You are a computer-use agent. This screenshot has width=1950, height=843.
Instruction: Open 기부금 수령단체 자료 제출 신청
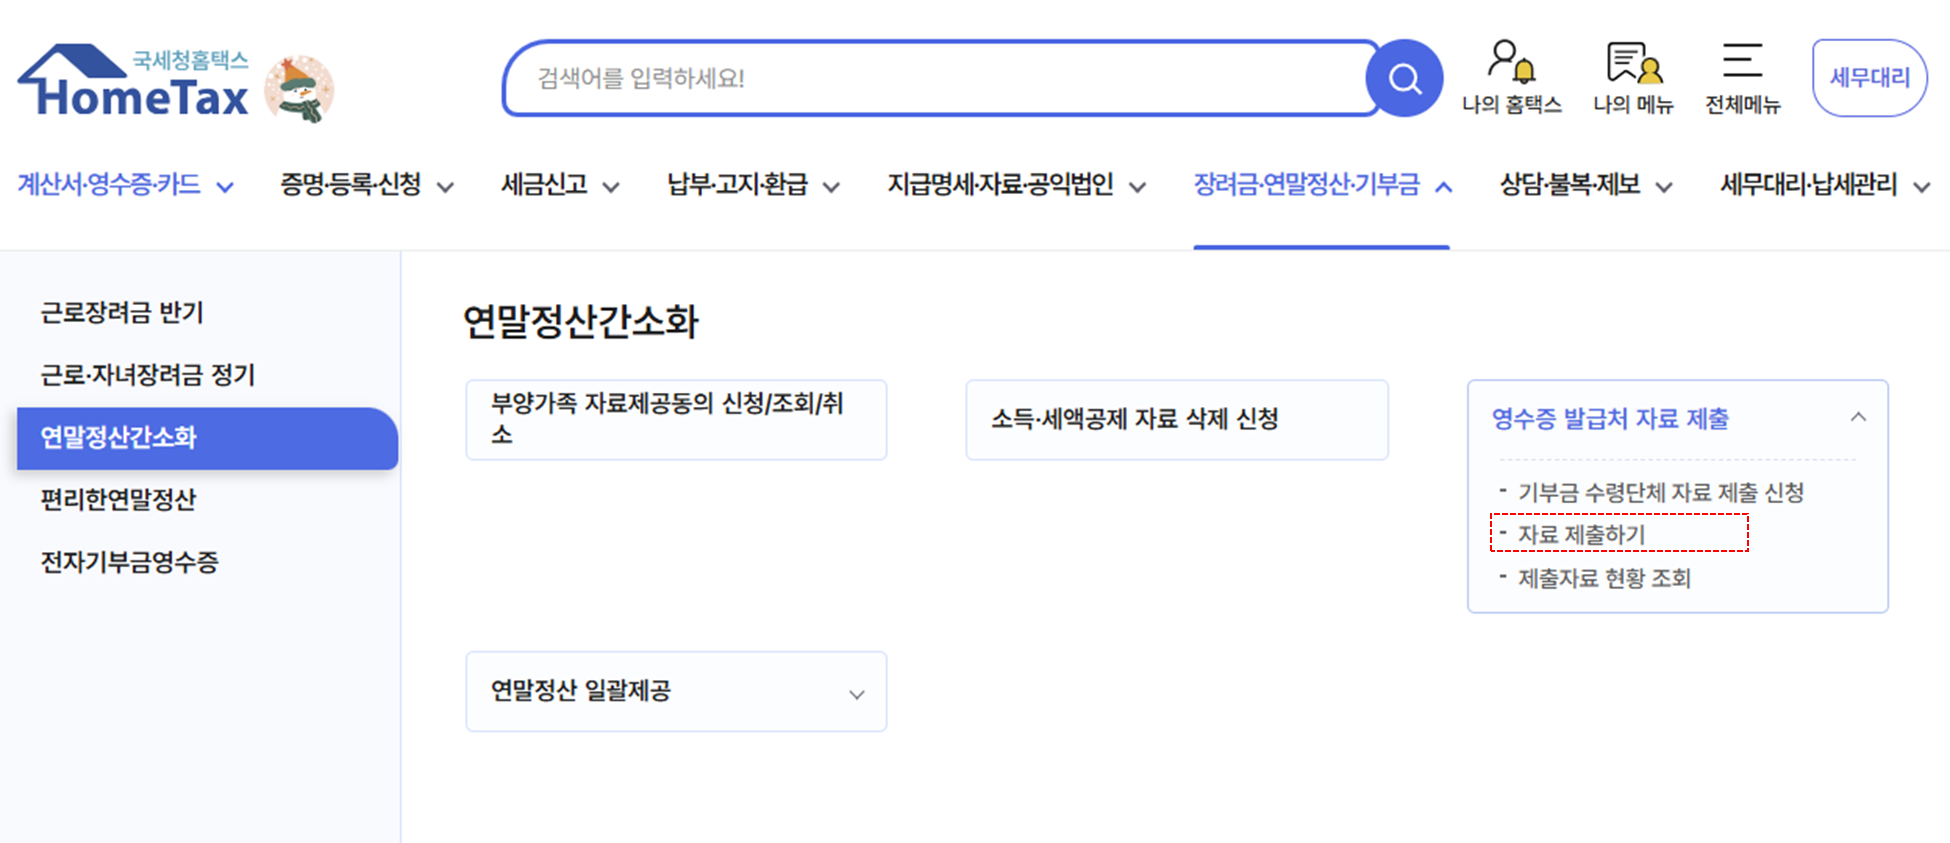(x=1660, y=492)
